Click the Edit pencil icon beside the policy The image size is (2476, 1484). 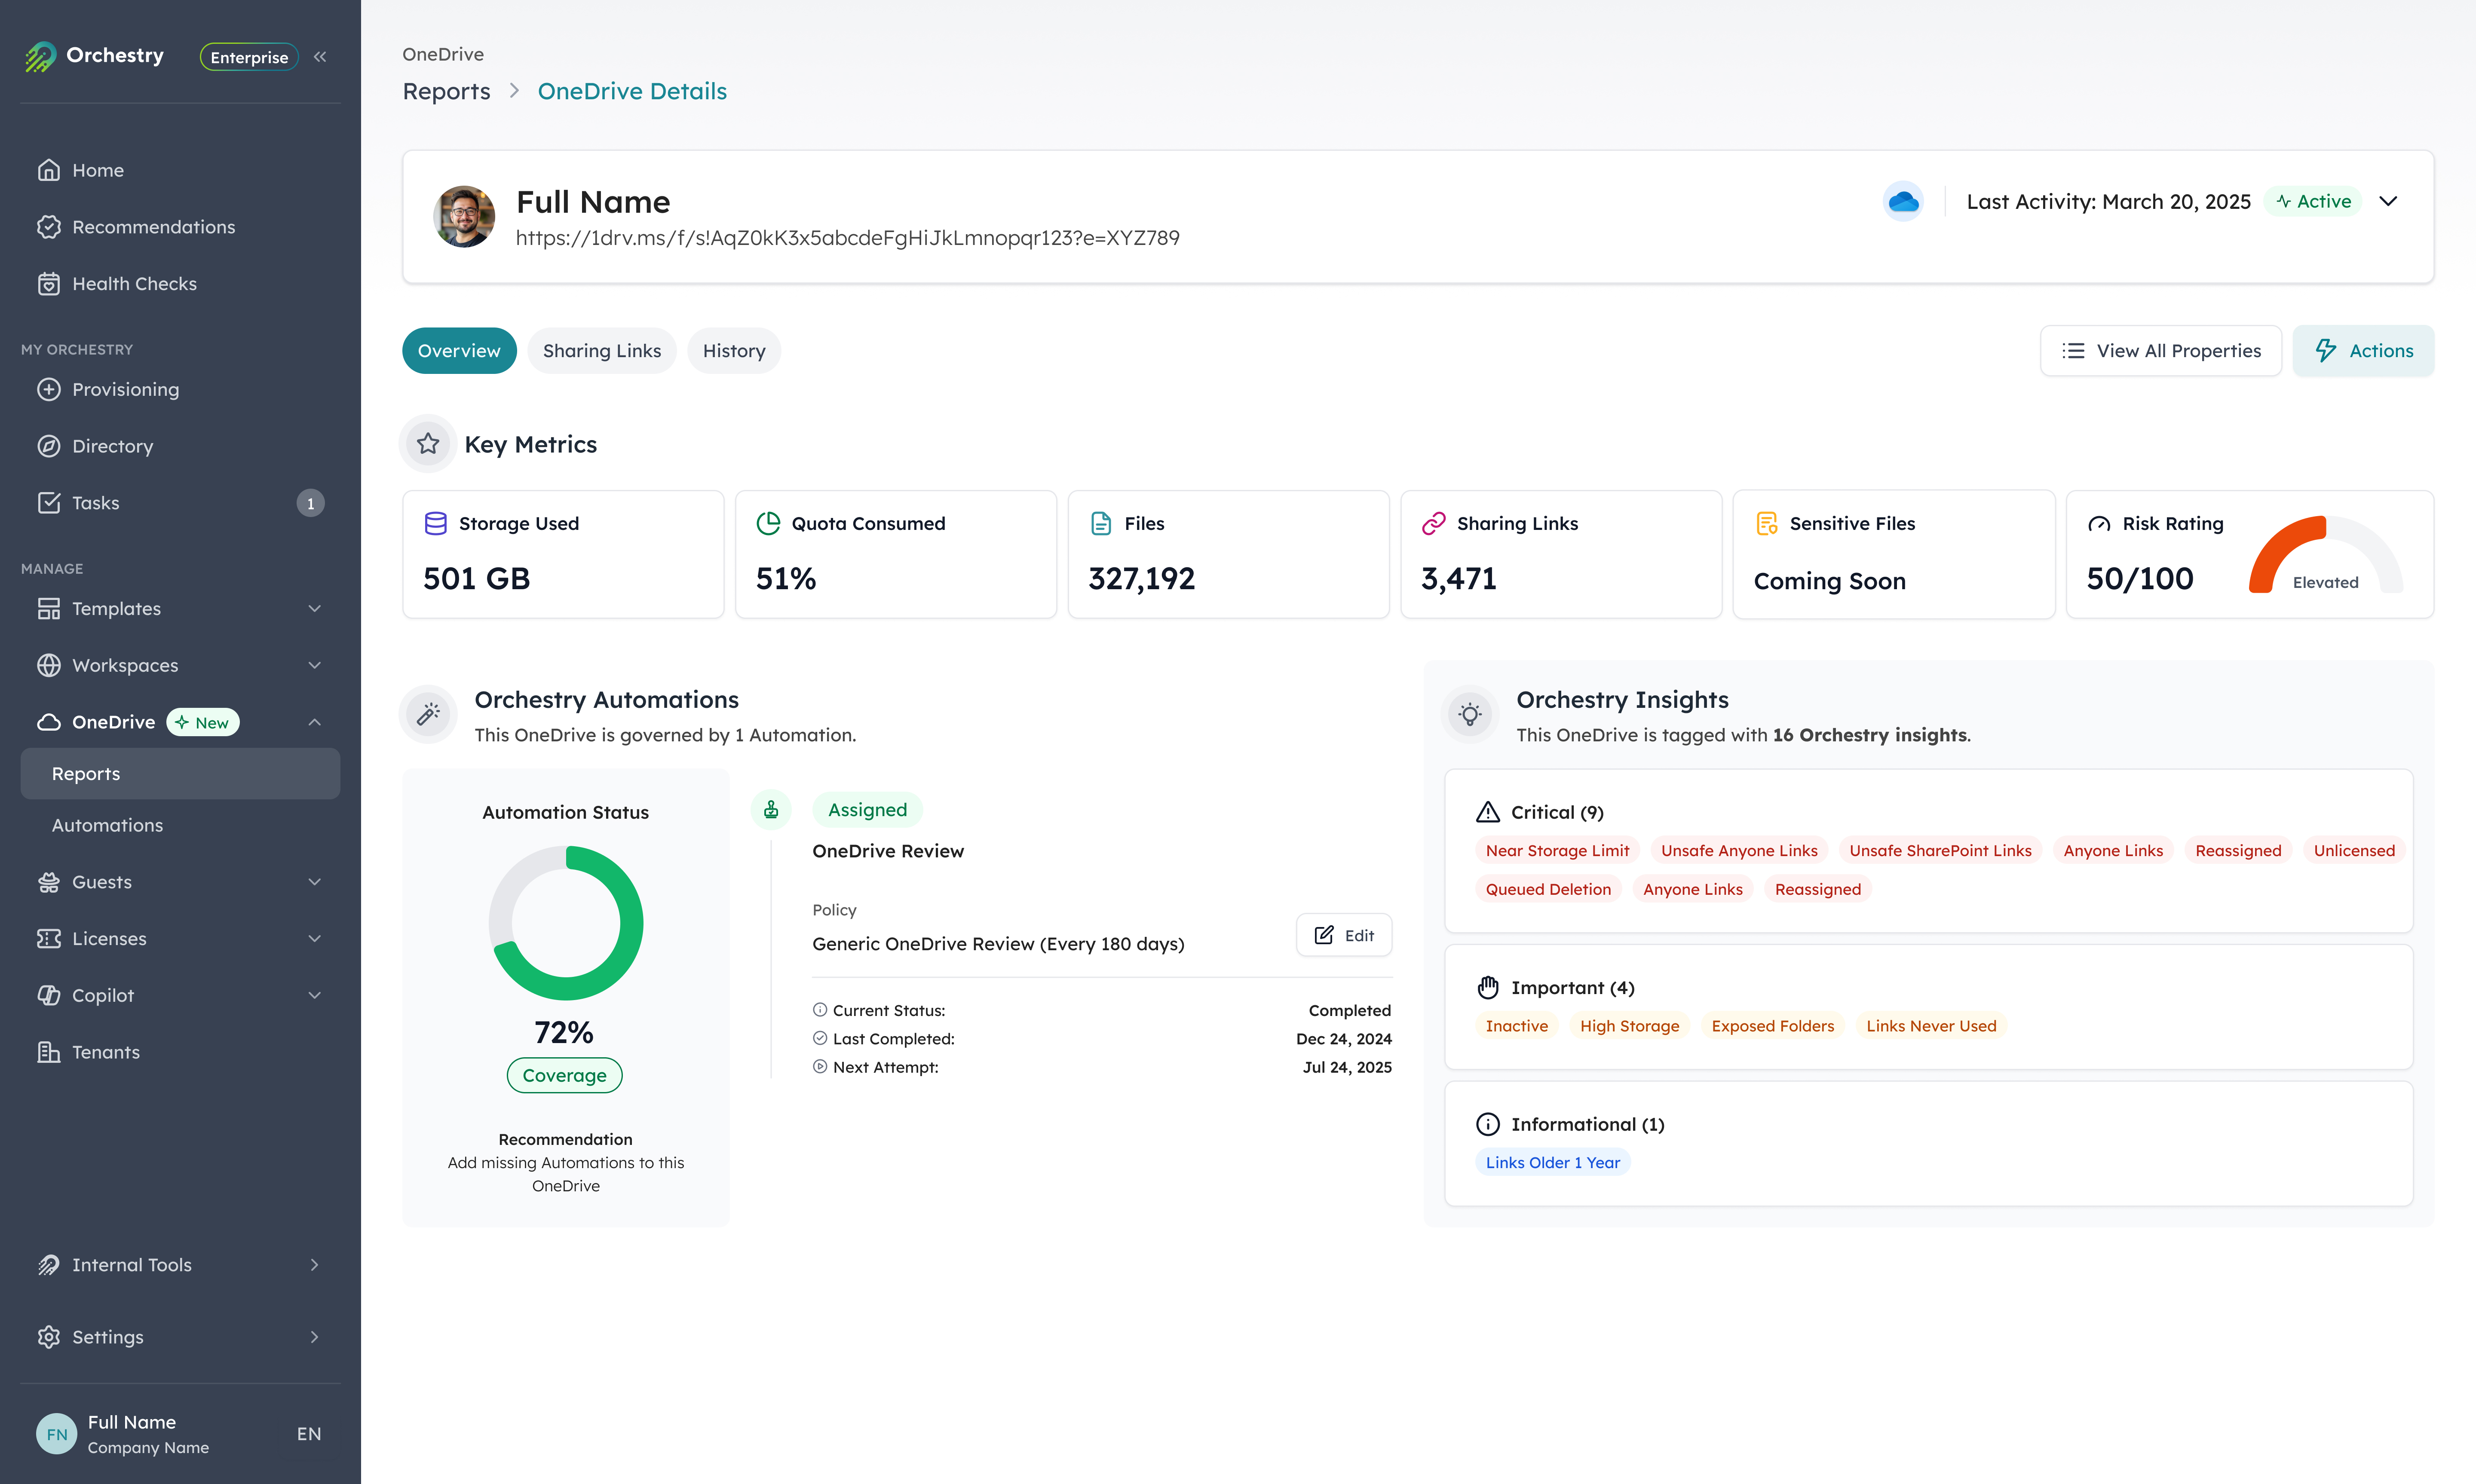click(x=1325, y=935)
